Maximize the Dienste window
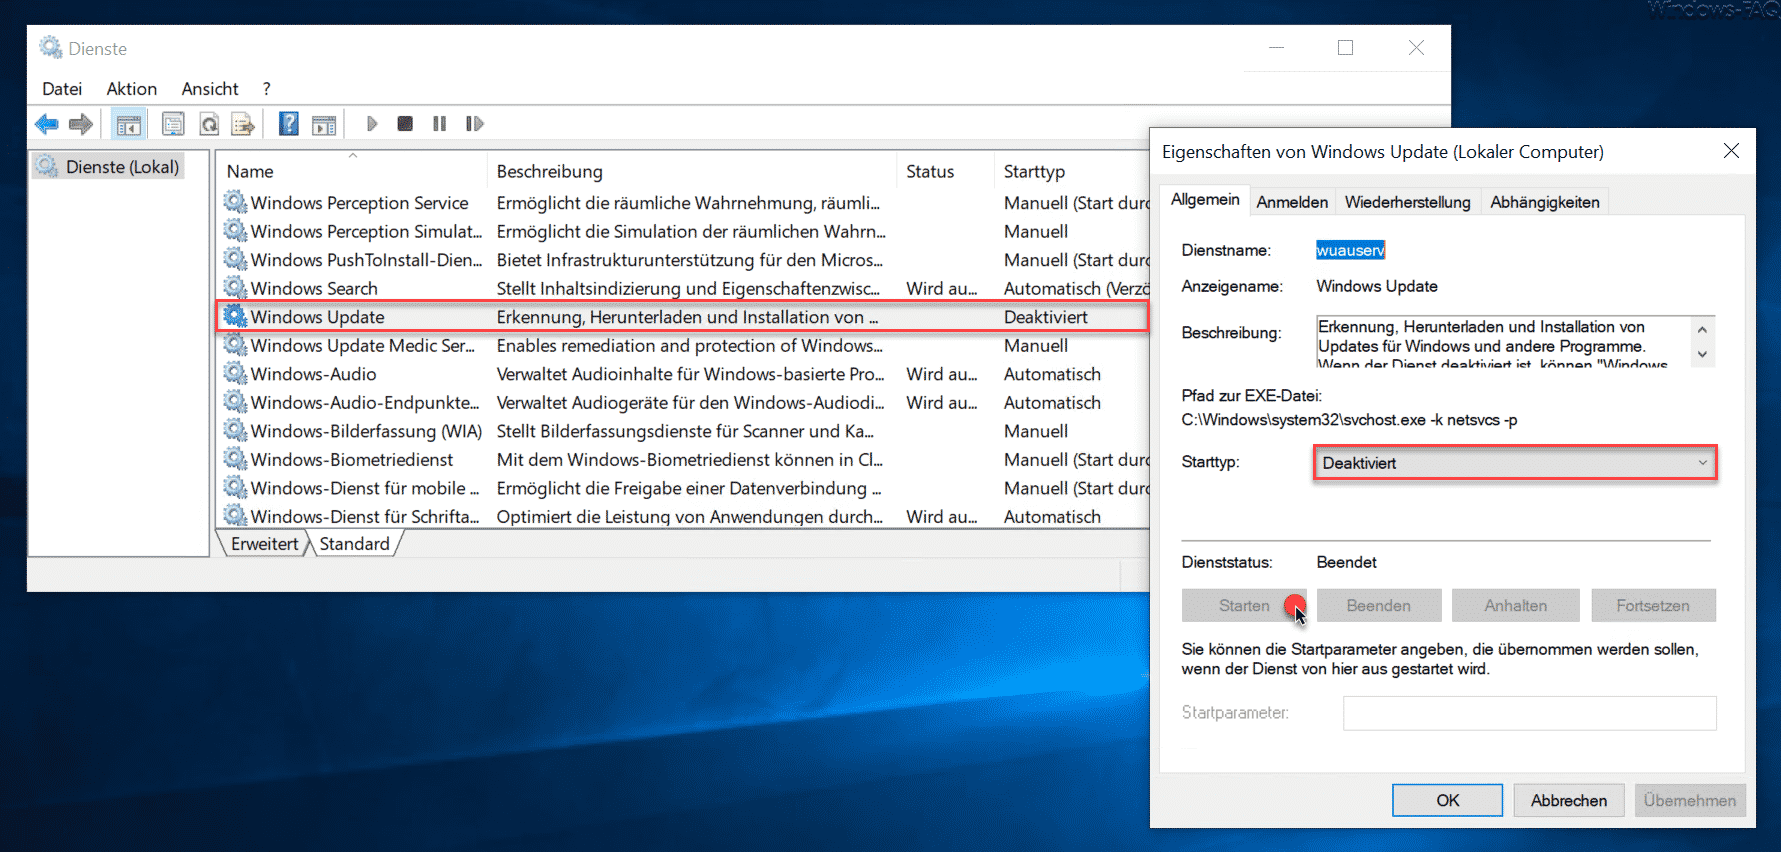The image size is (1781, 852). tap(1346, 48)
